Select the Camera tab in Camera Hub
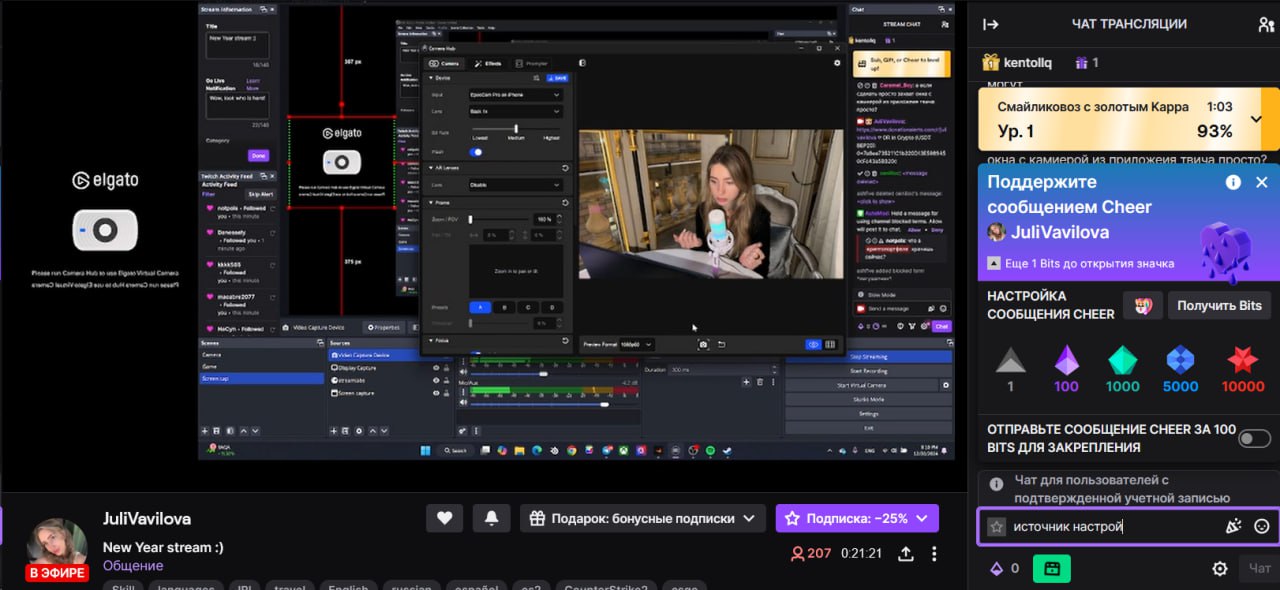 444,63
